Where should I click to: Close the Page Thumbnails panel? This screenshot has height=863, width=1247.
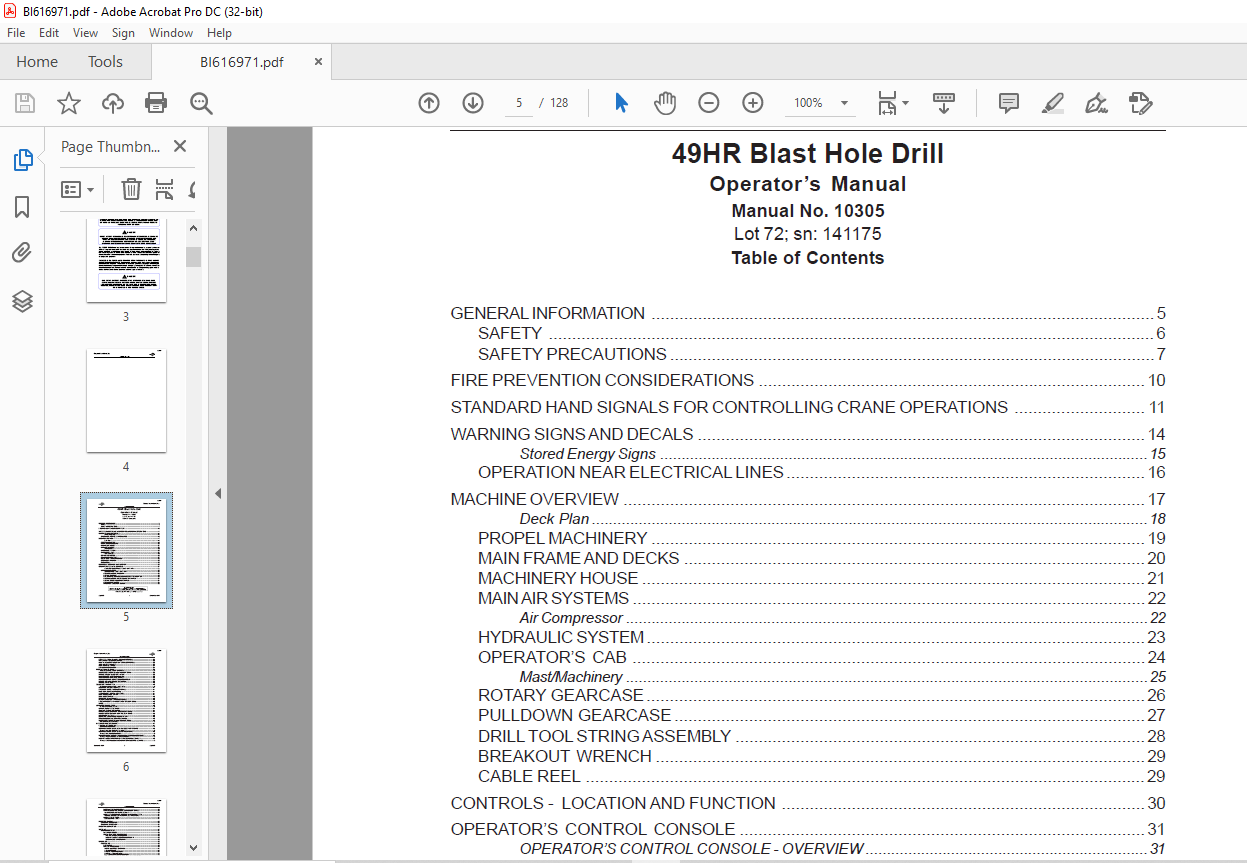180,146
